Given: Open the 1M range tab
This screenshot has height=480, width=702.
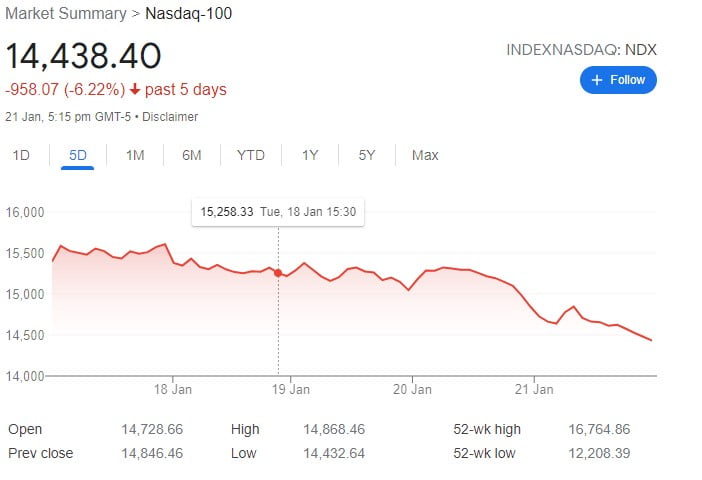Looking at the screenshot, I should pos(135,155).
